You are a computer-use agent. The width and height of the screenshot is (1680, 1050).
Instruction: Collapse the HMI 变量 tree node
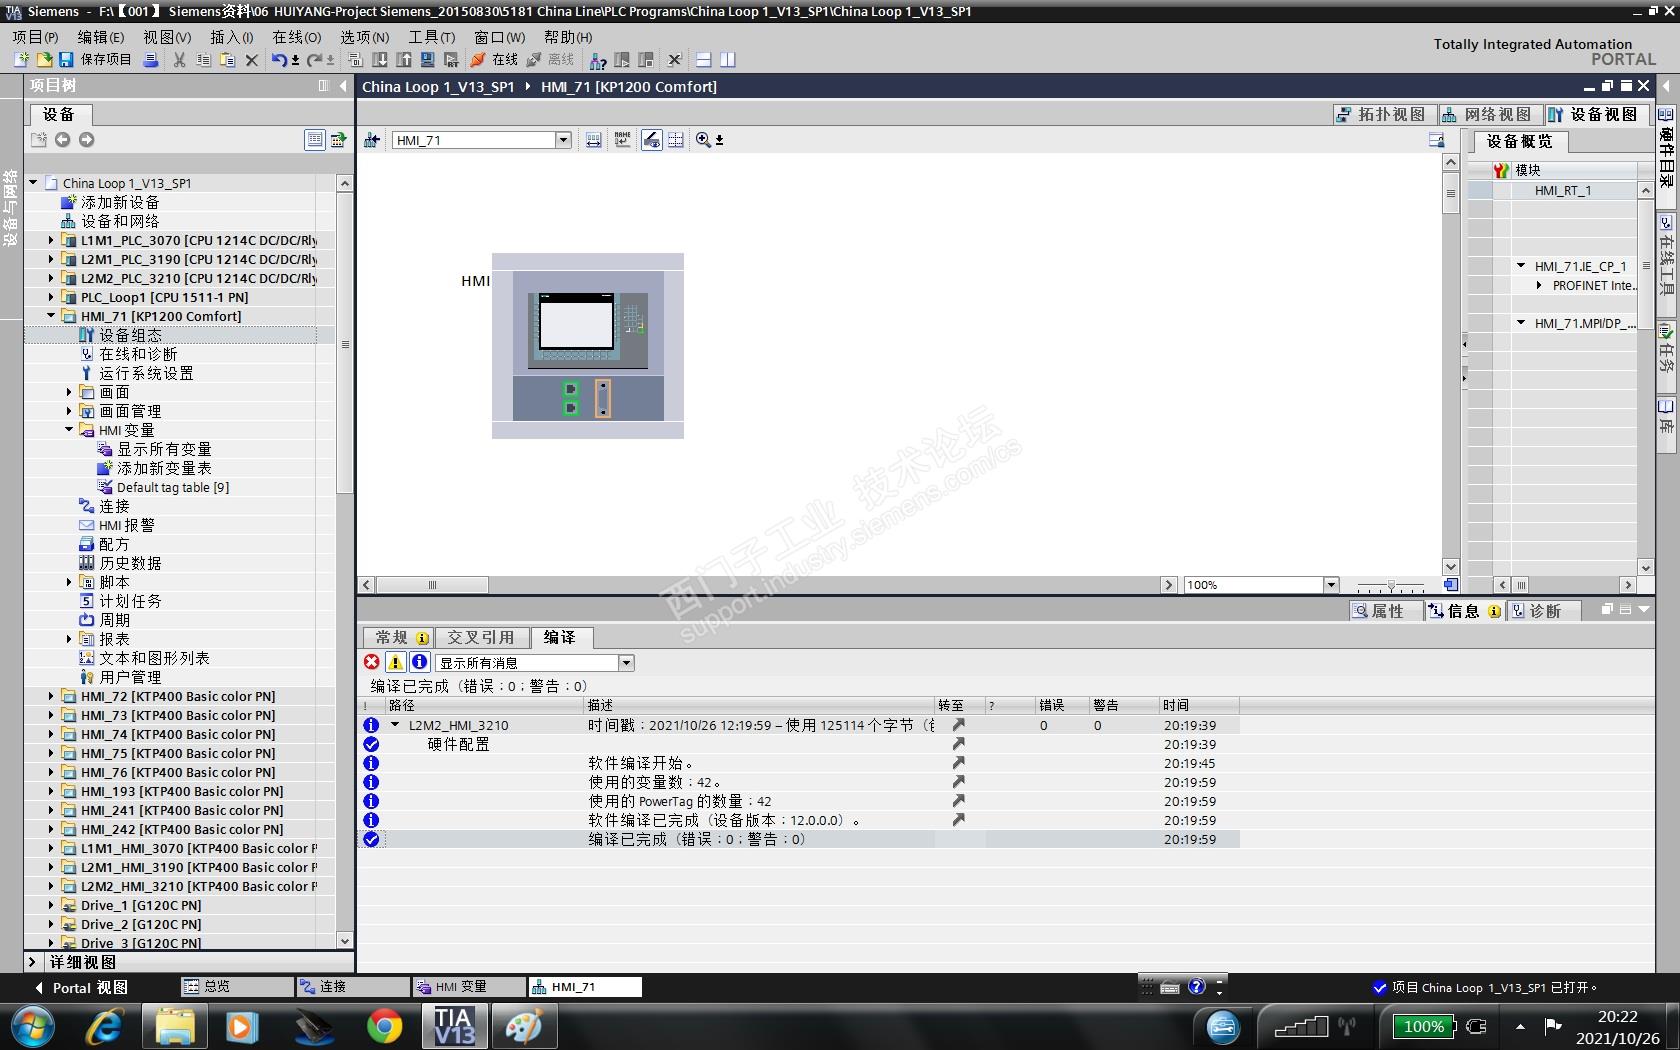[69, 430]
